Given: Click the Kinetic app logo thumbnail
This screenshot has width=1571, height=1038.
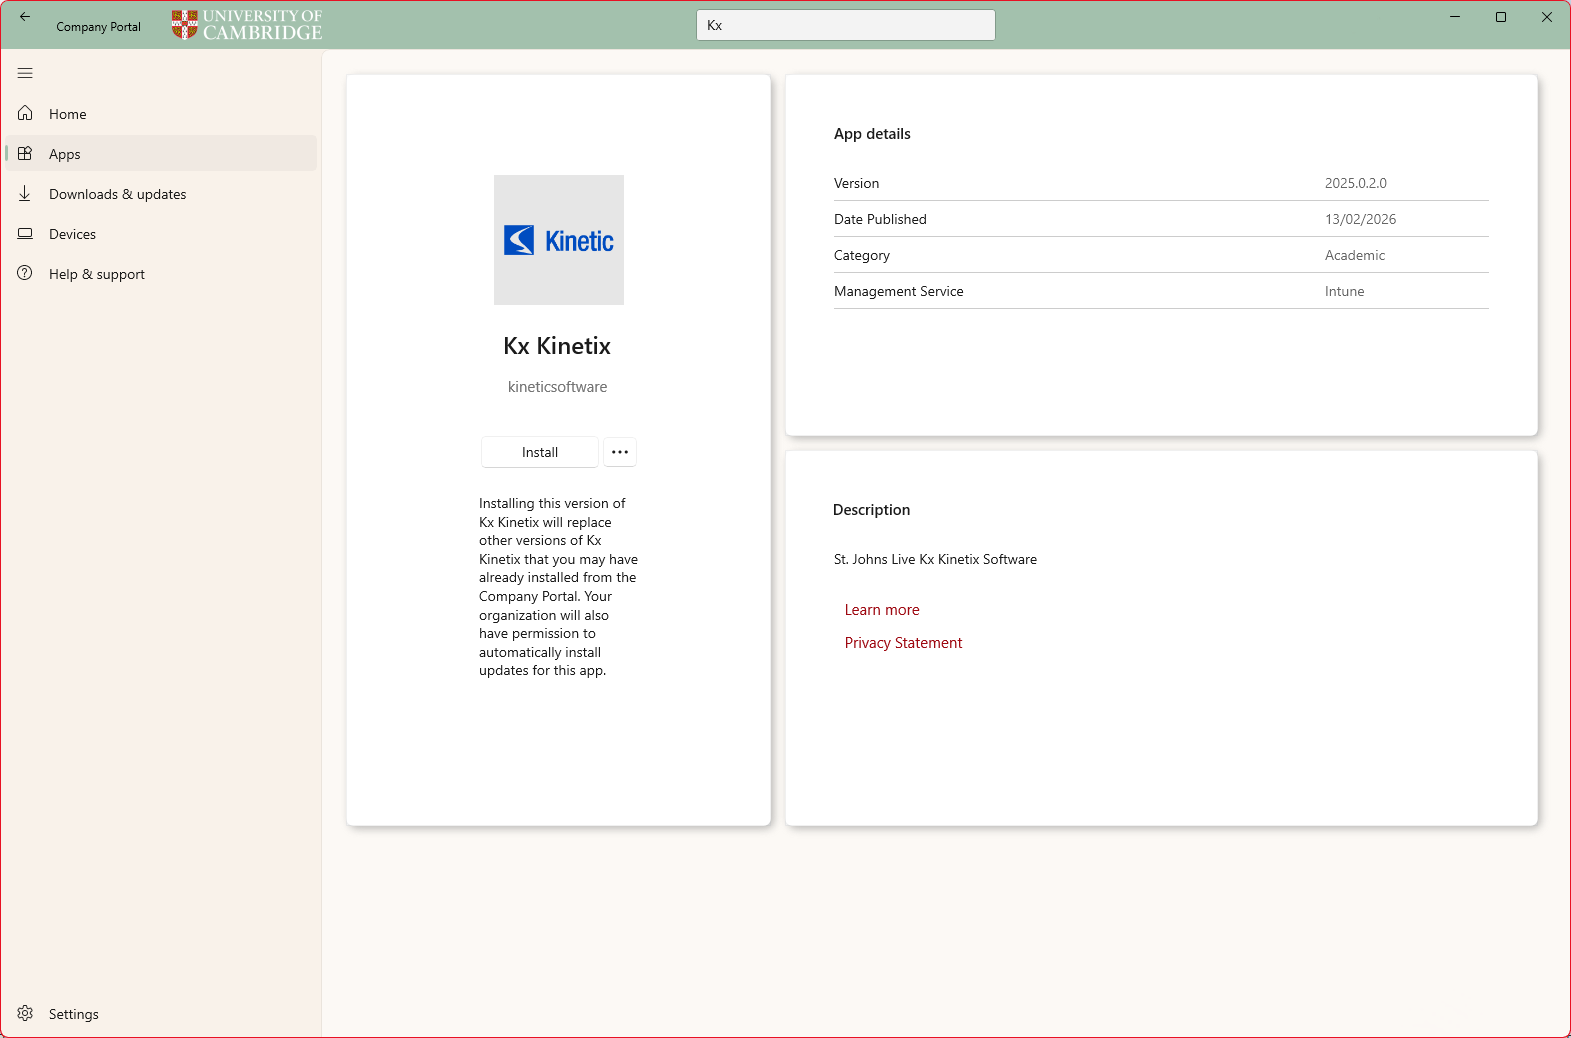Looking at the screenshot, I should [x=558, y=240].
